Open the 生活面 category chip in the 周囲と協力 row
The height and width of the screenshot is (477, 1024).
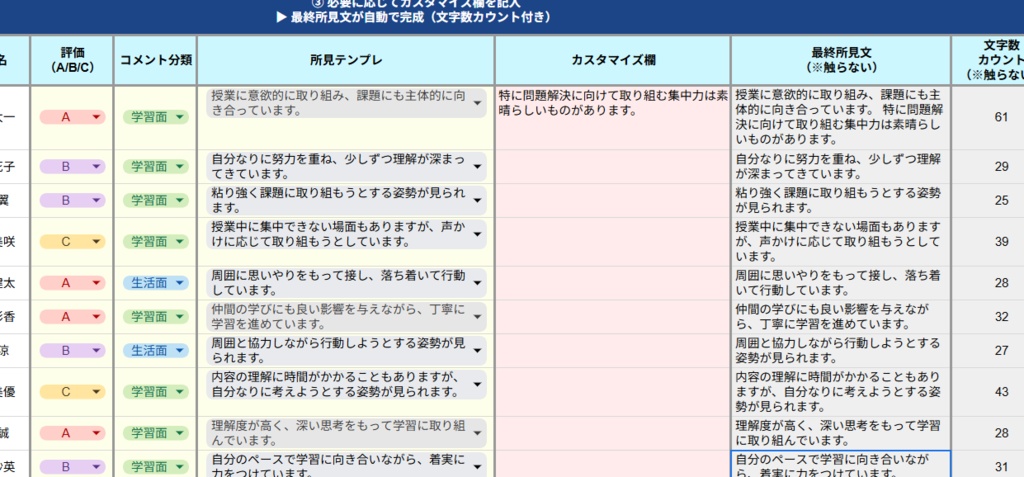pyautogui.click(x=155, y=351)
